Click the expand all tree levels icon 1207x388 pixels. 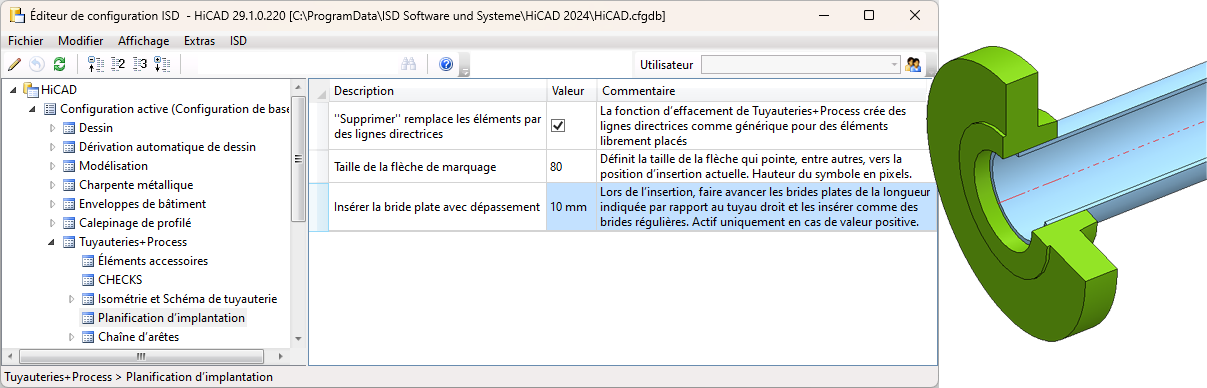pyautogui.click(x=162, y=65)
